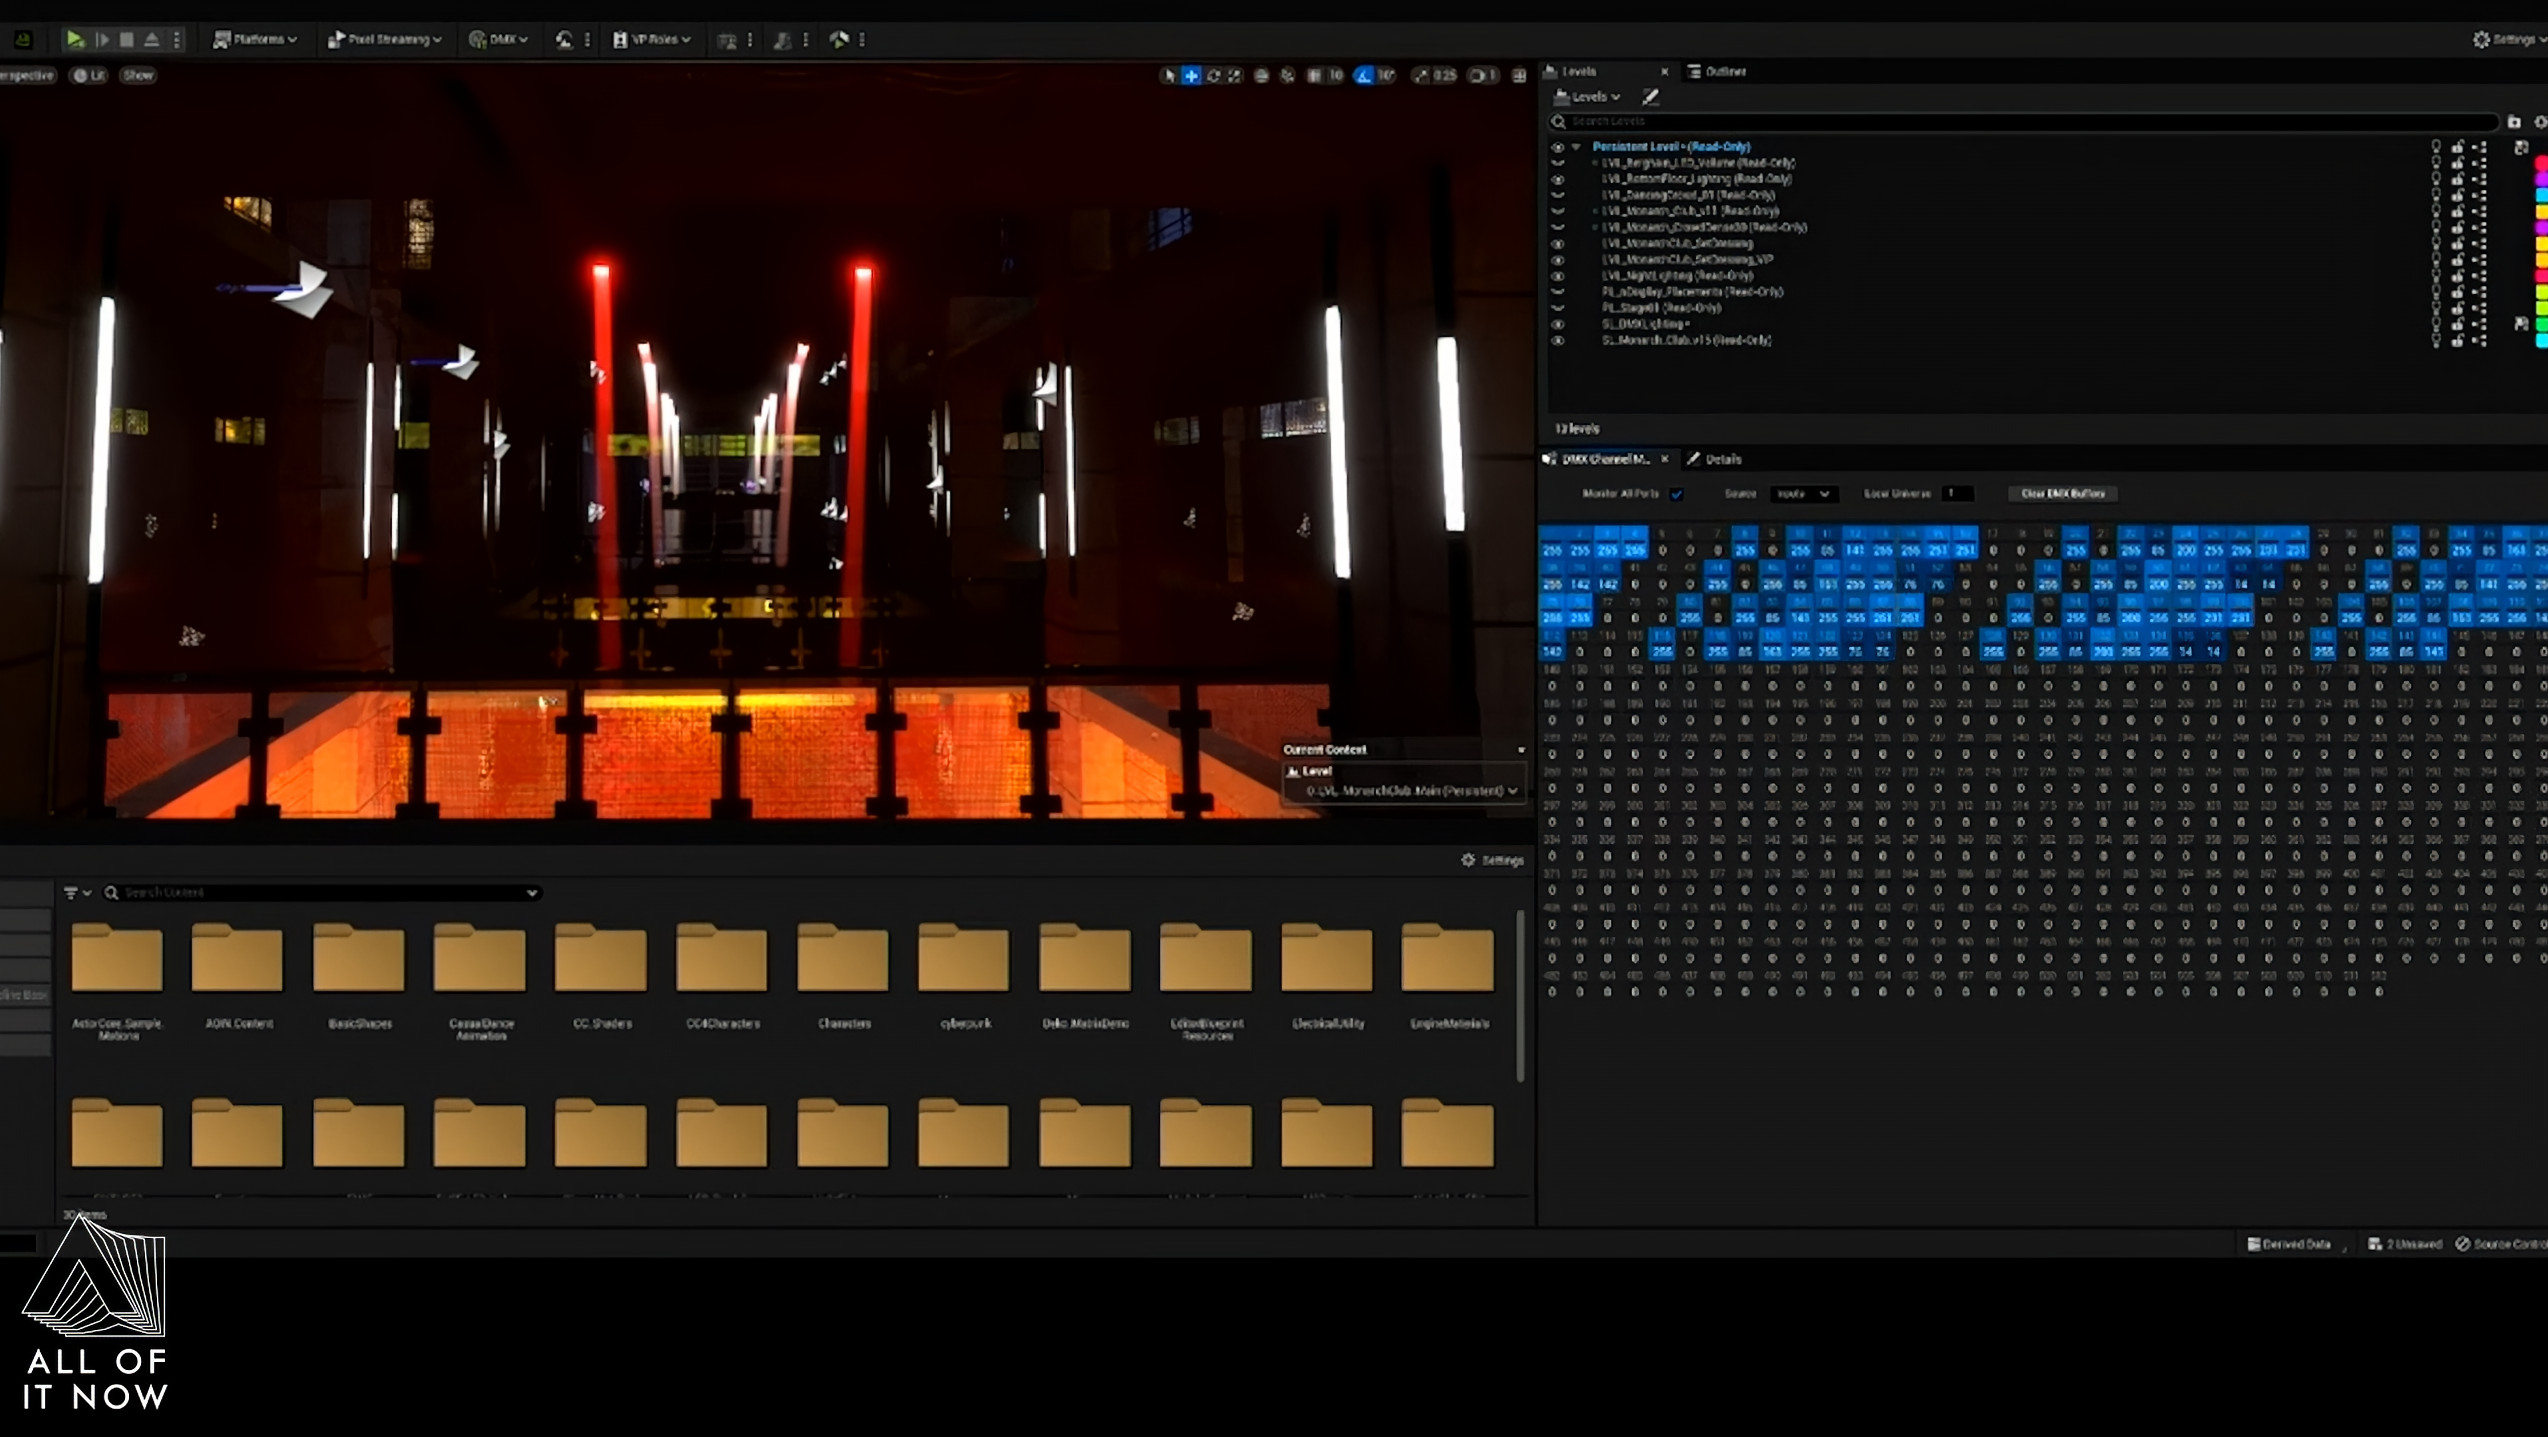Click lock icon on Persistent Level row

(2457, 147)
